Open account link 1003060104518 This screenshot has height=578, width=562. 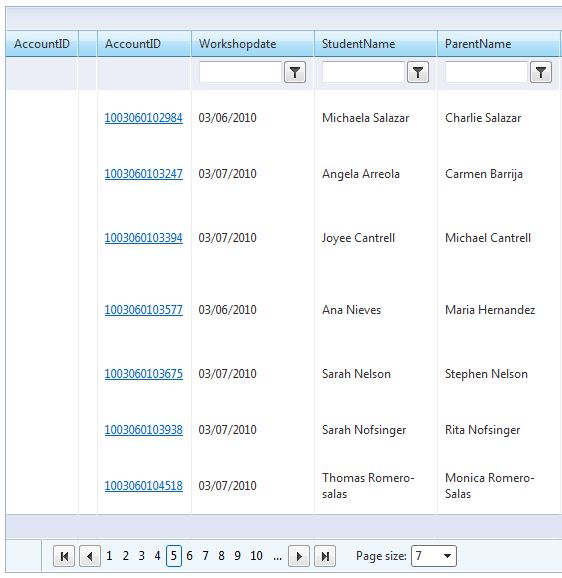pos(144,486)
